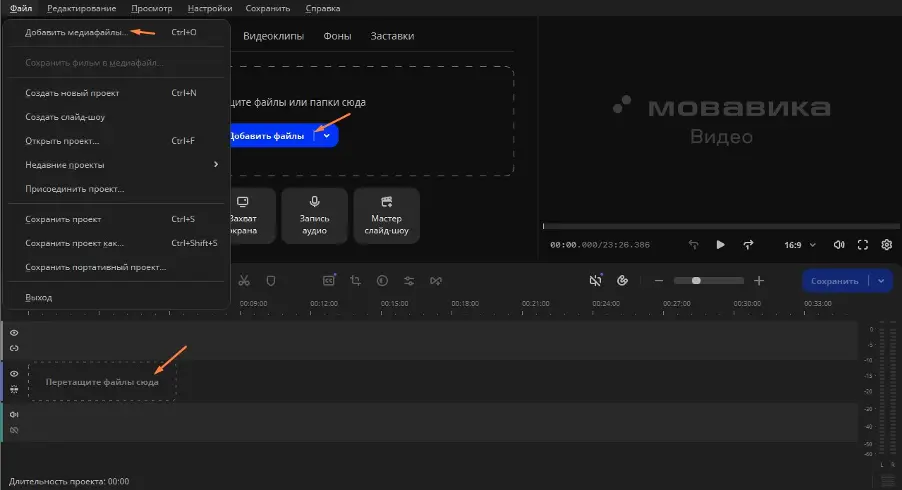Open the Сохранить menu in menu bar

(267, 8)
